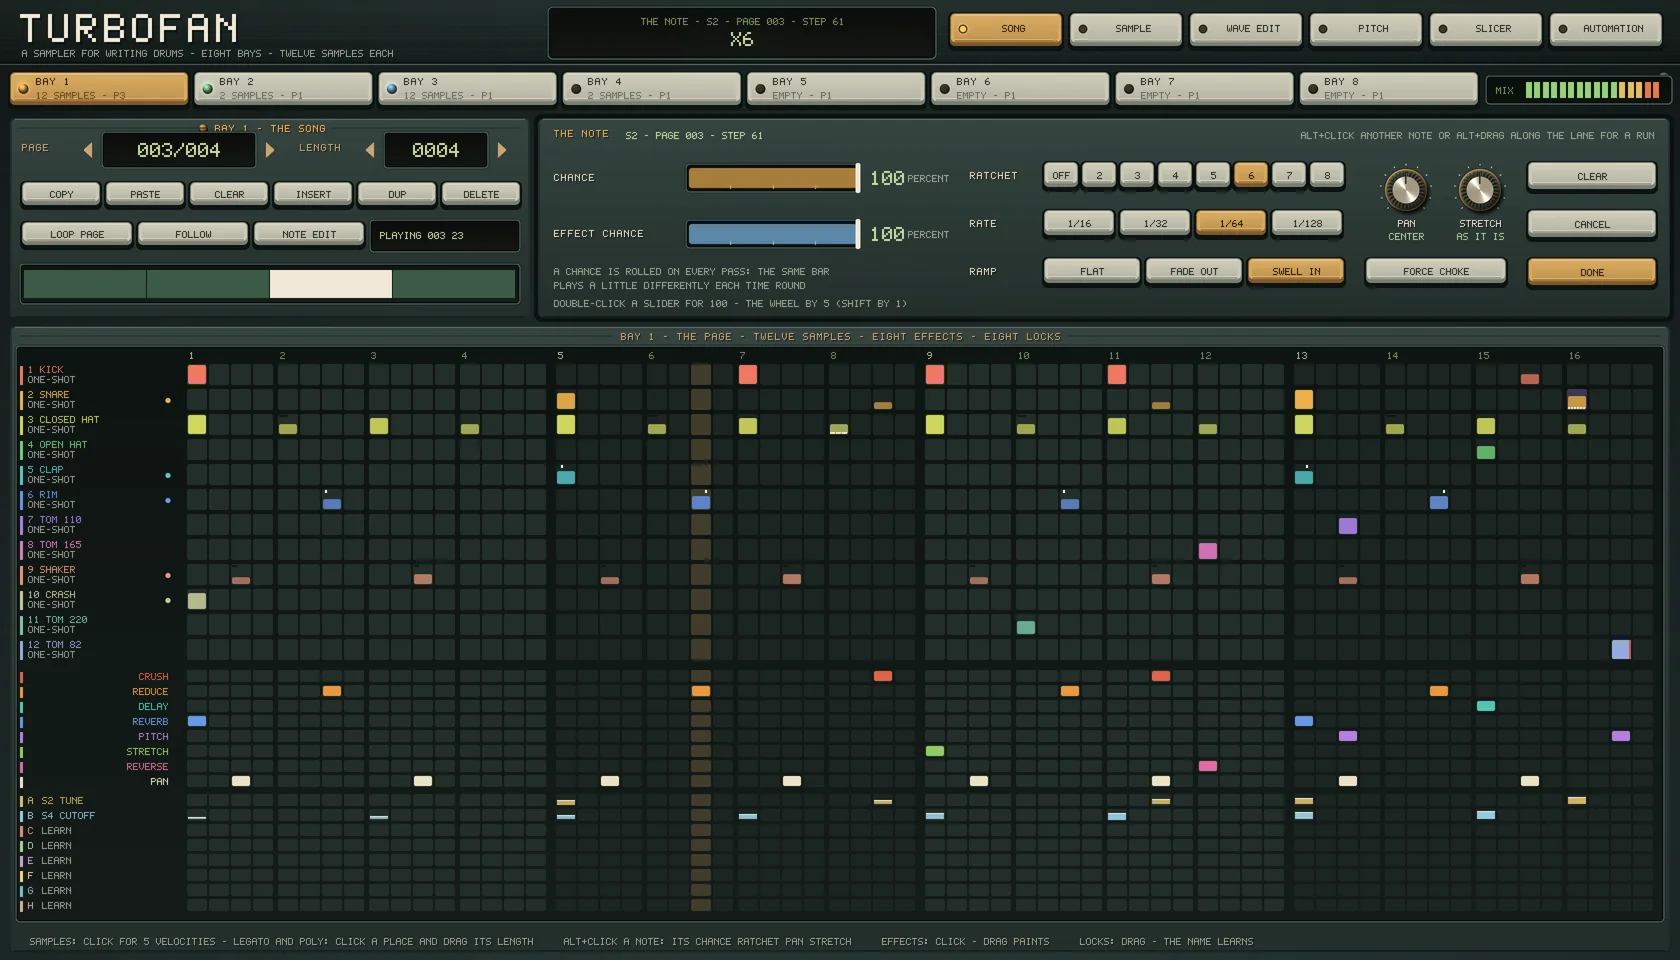Click the Effect Chance slider bar
The width and height of the screenshot is (1680, 960).
772,234
